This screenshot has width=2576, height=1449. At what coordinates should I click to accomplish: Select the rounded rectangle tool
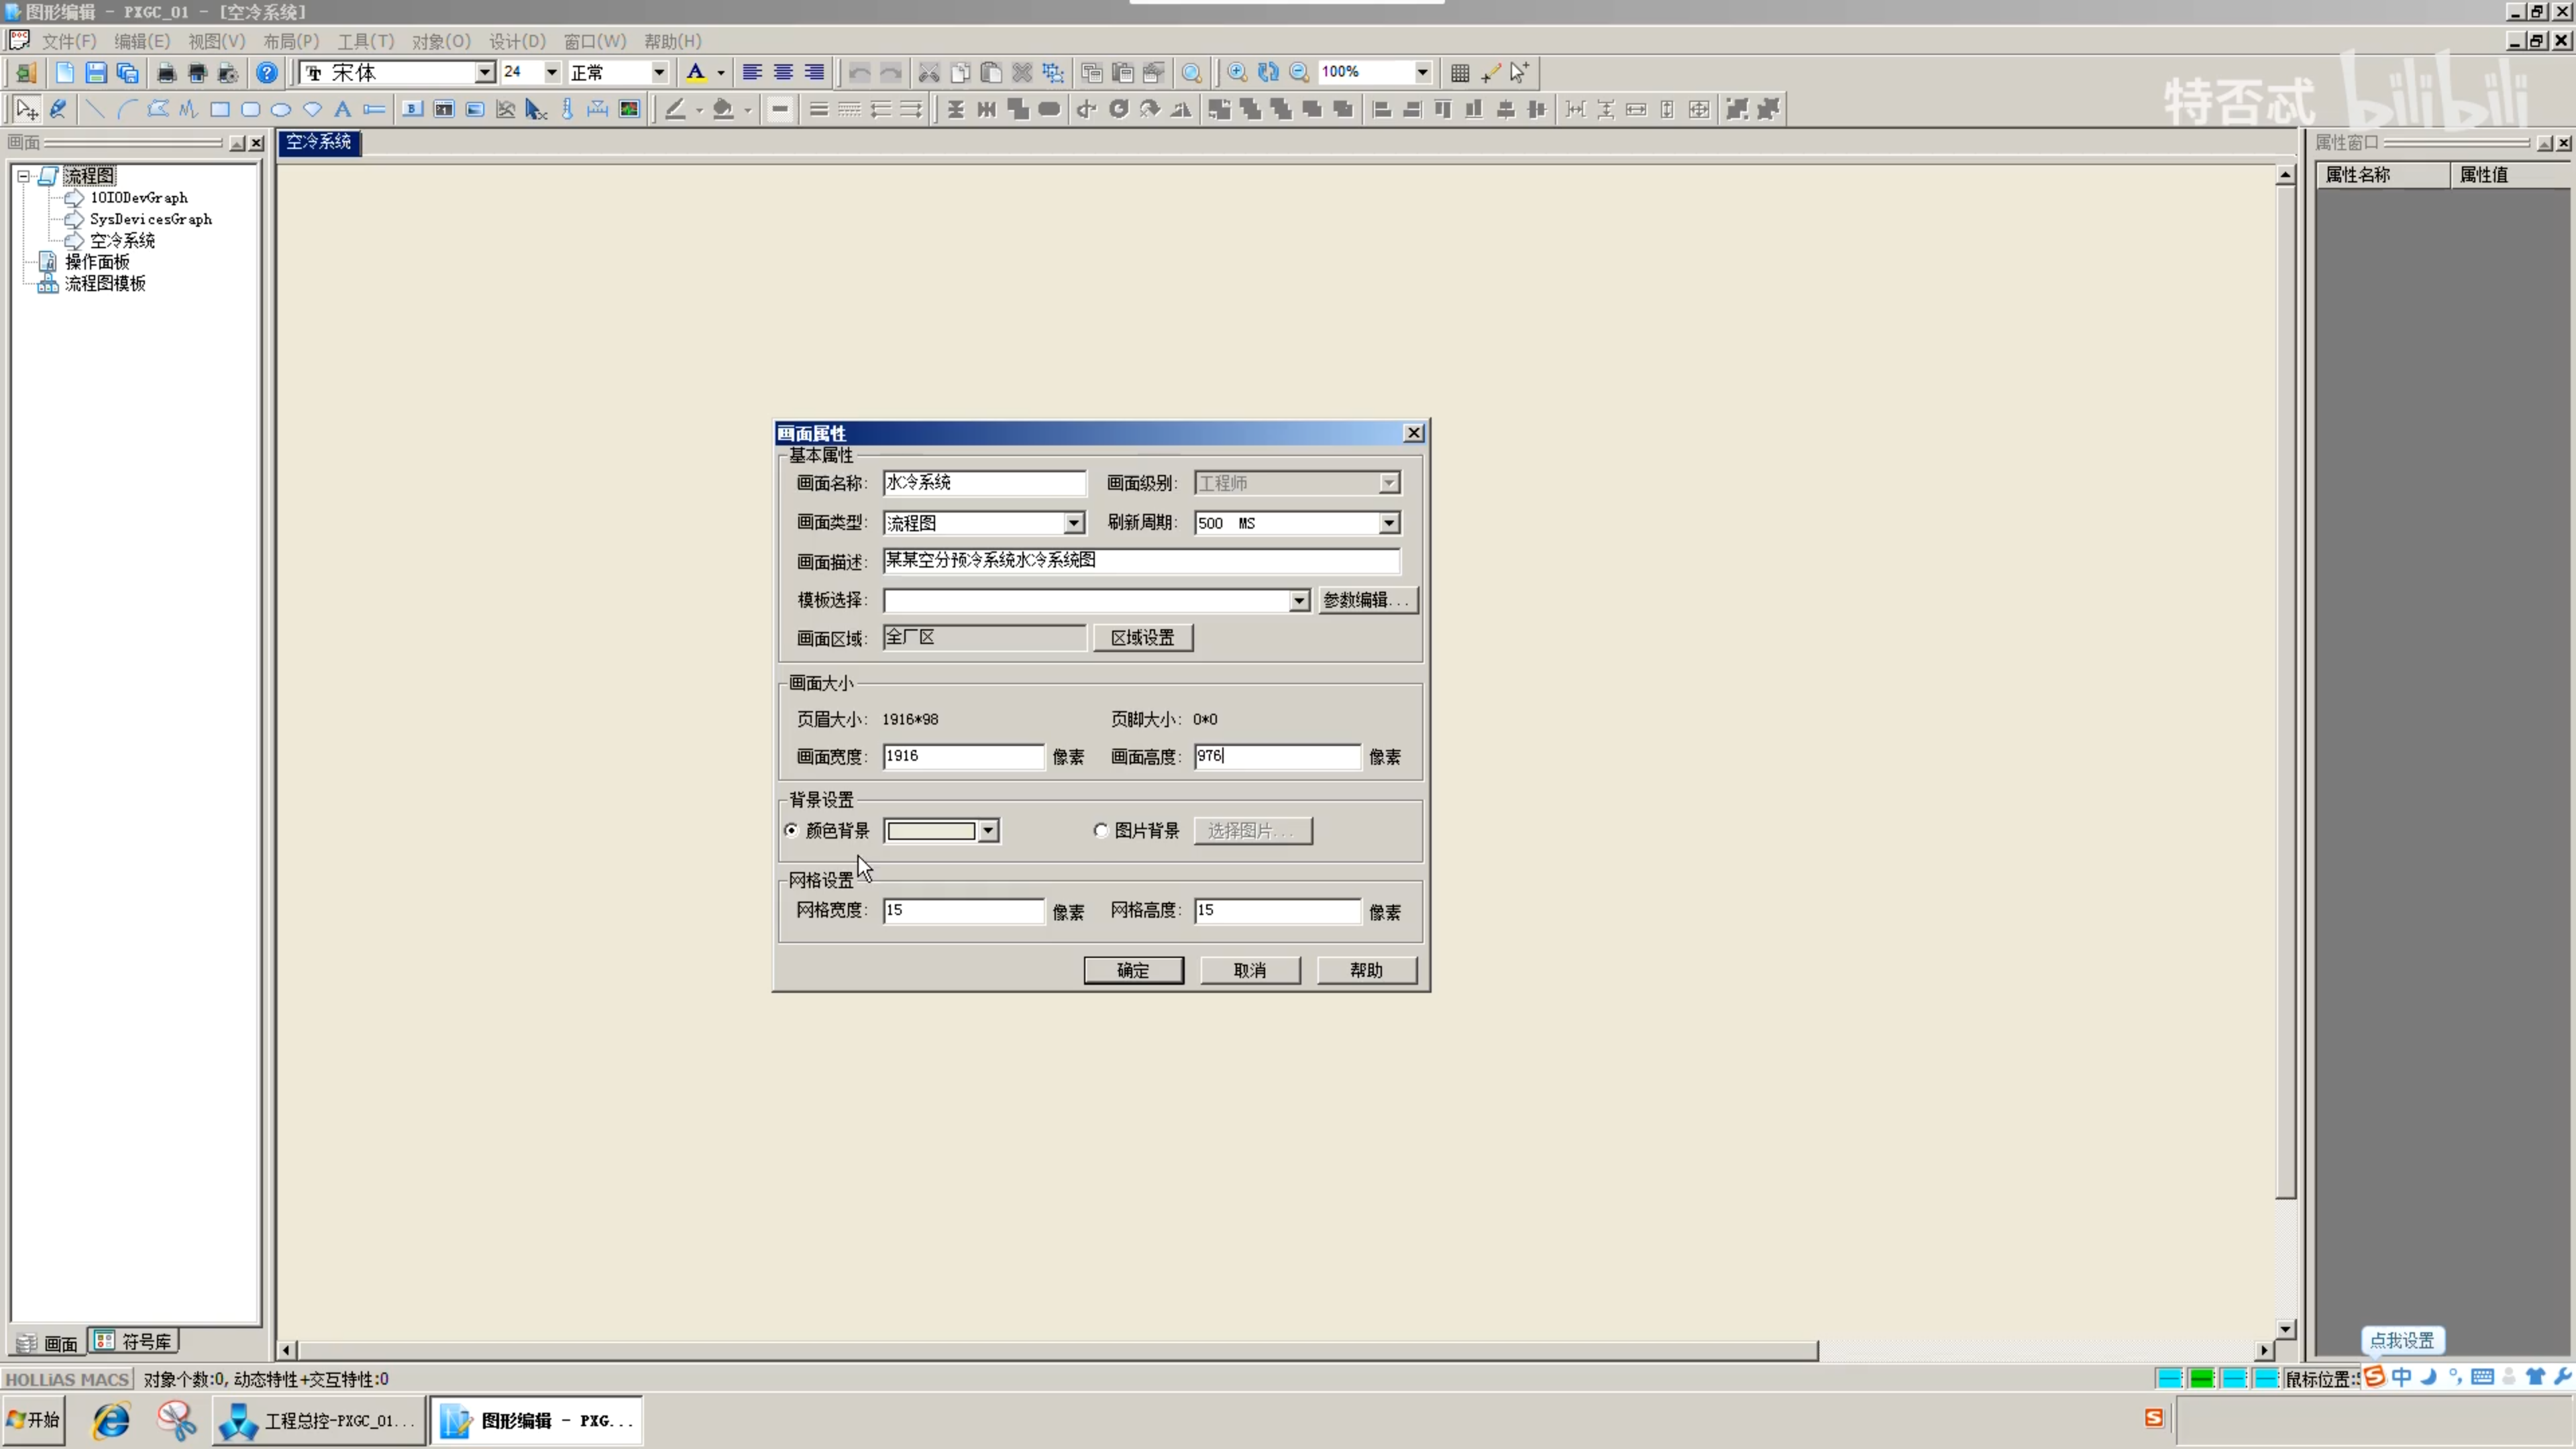[x=250, y=110]
